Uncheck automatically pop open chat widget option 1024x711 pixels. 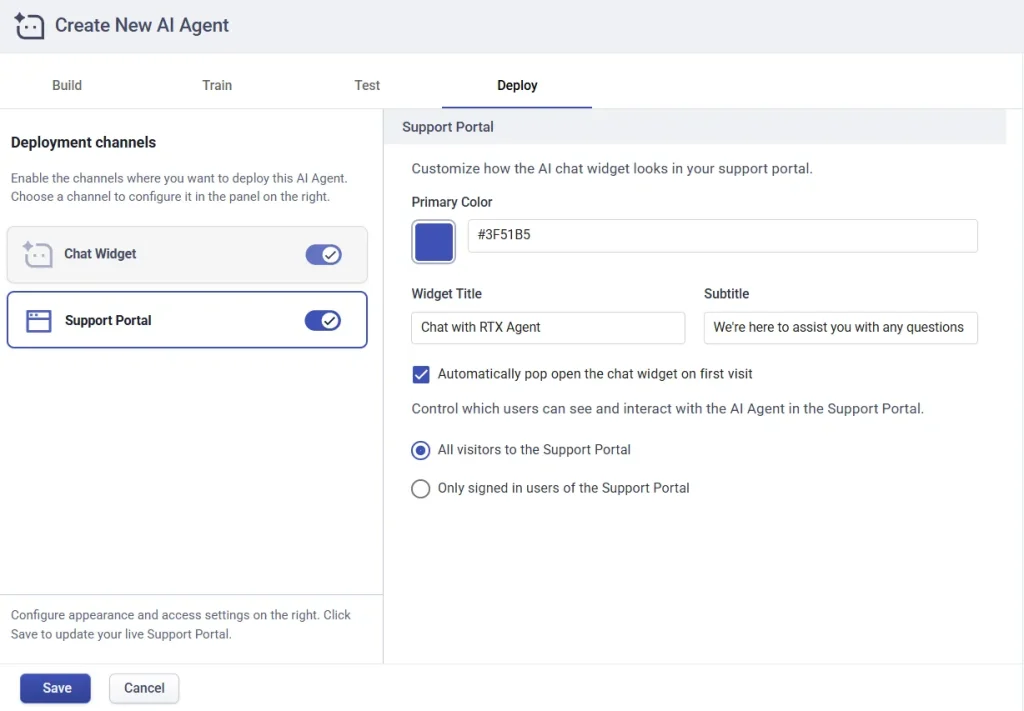[x=420, y=374]
